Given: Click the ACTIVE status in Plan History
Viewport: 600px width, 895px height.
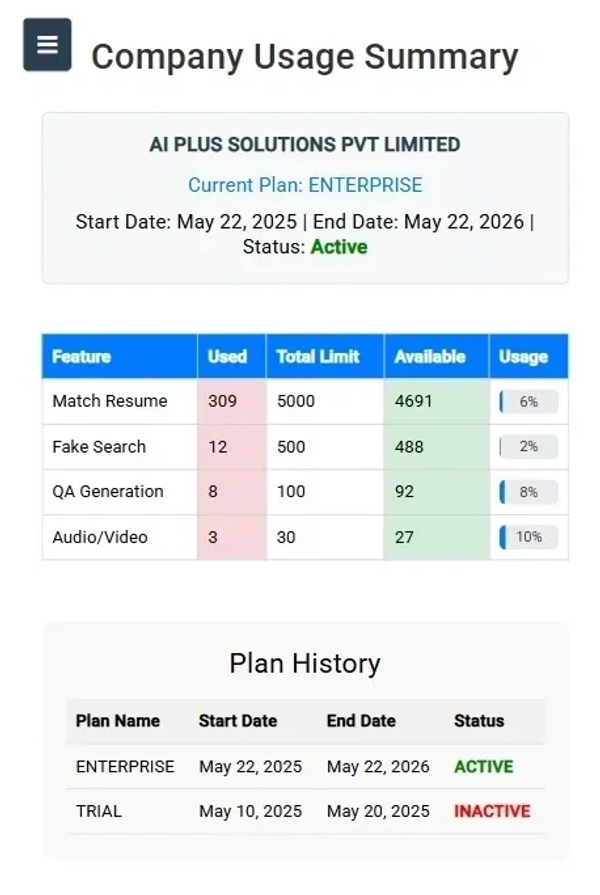Looking at the screenshot, I should (x=484, y=767).
